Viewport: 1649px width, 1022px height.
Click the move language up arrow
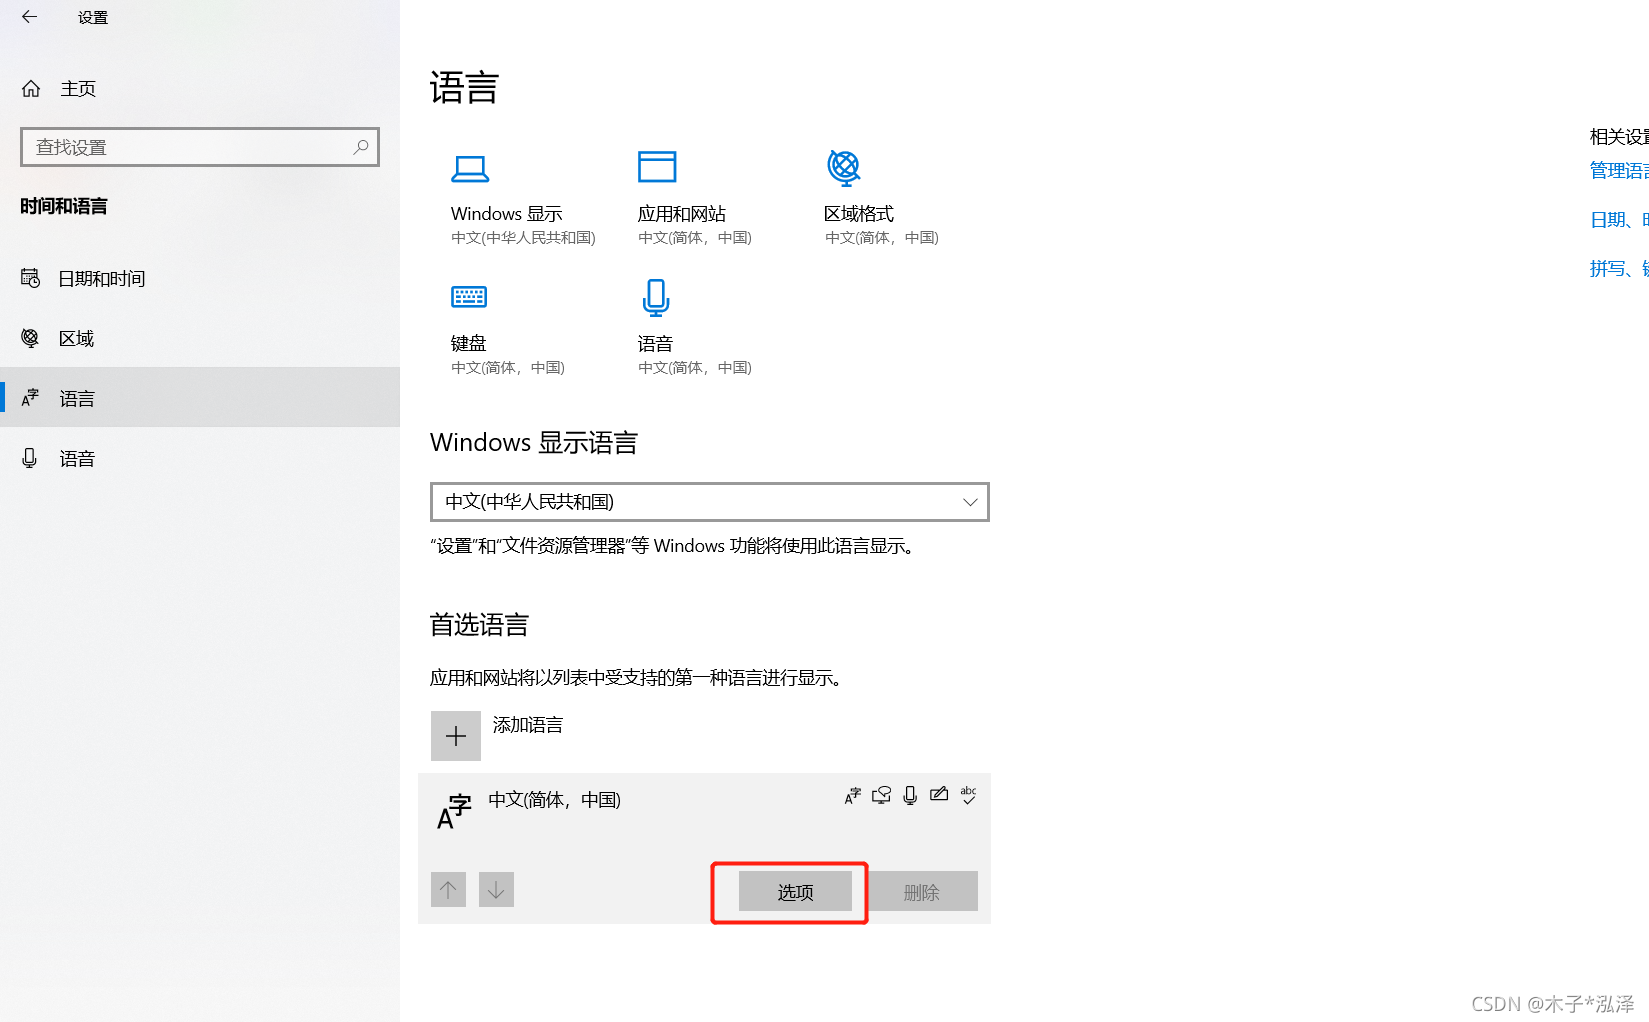[x=448, y=889]
